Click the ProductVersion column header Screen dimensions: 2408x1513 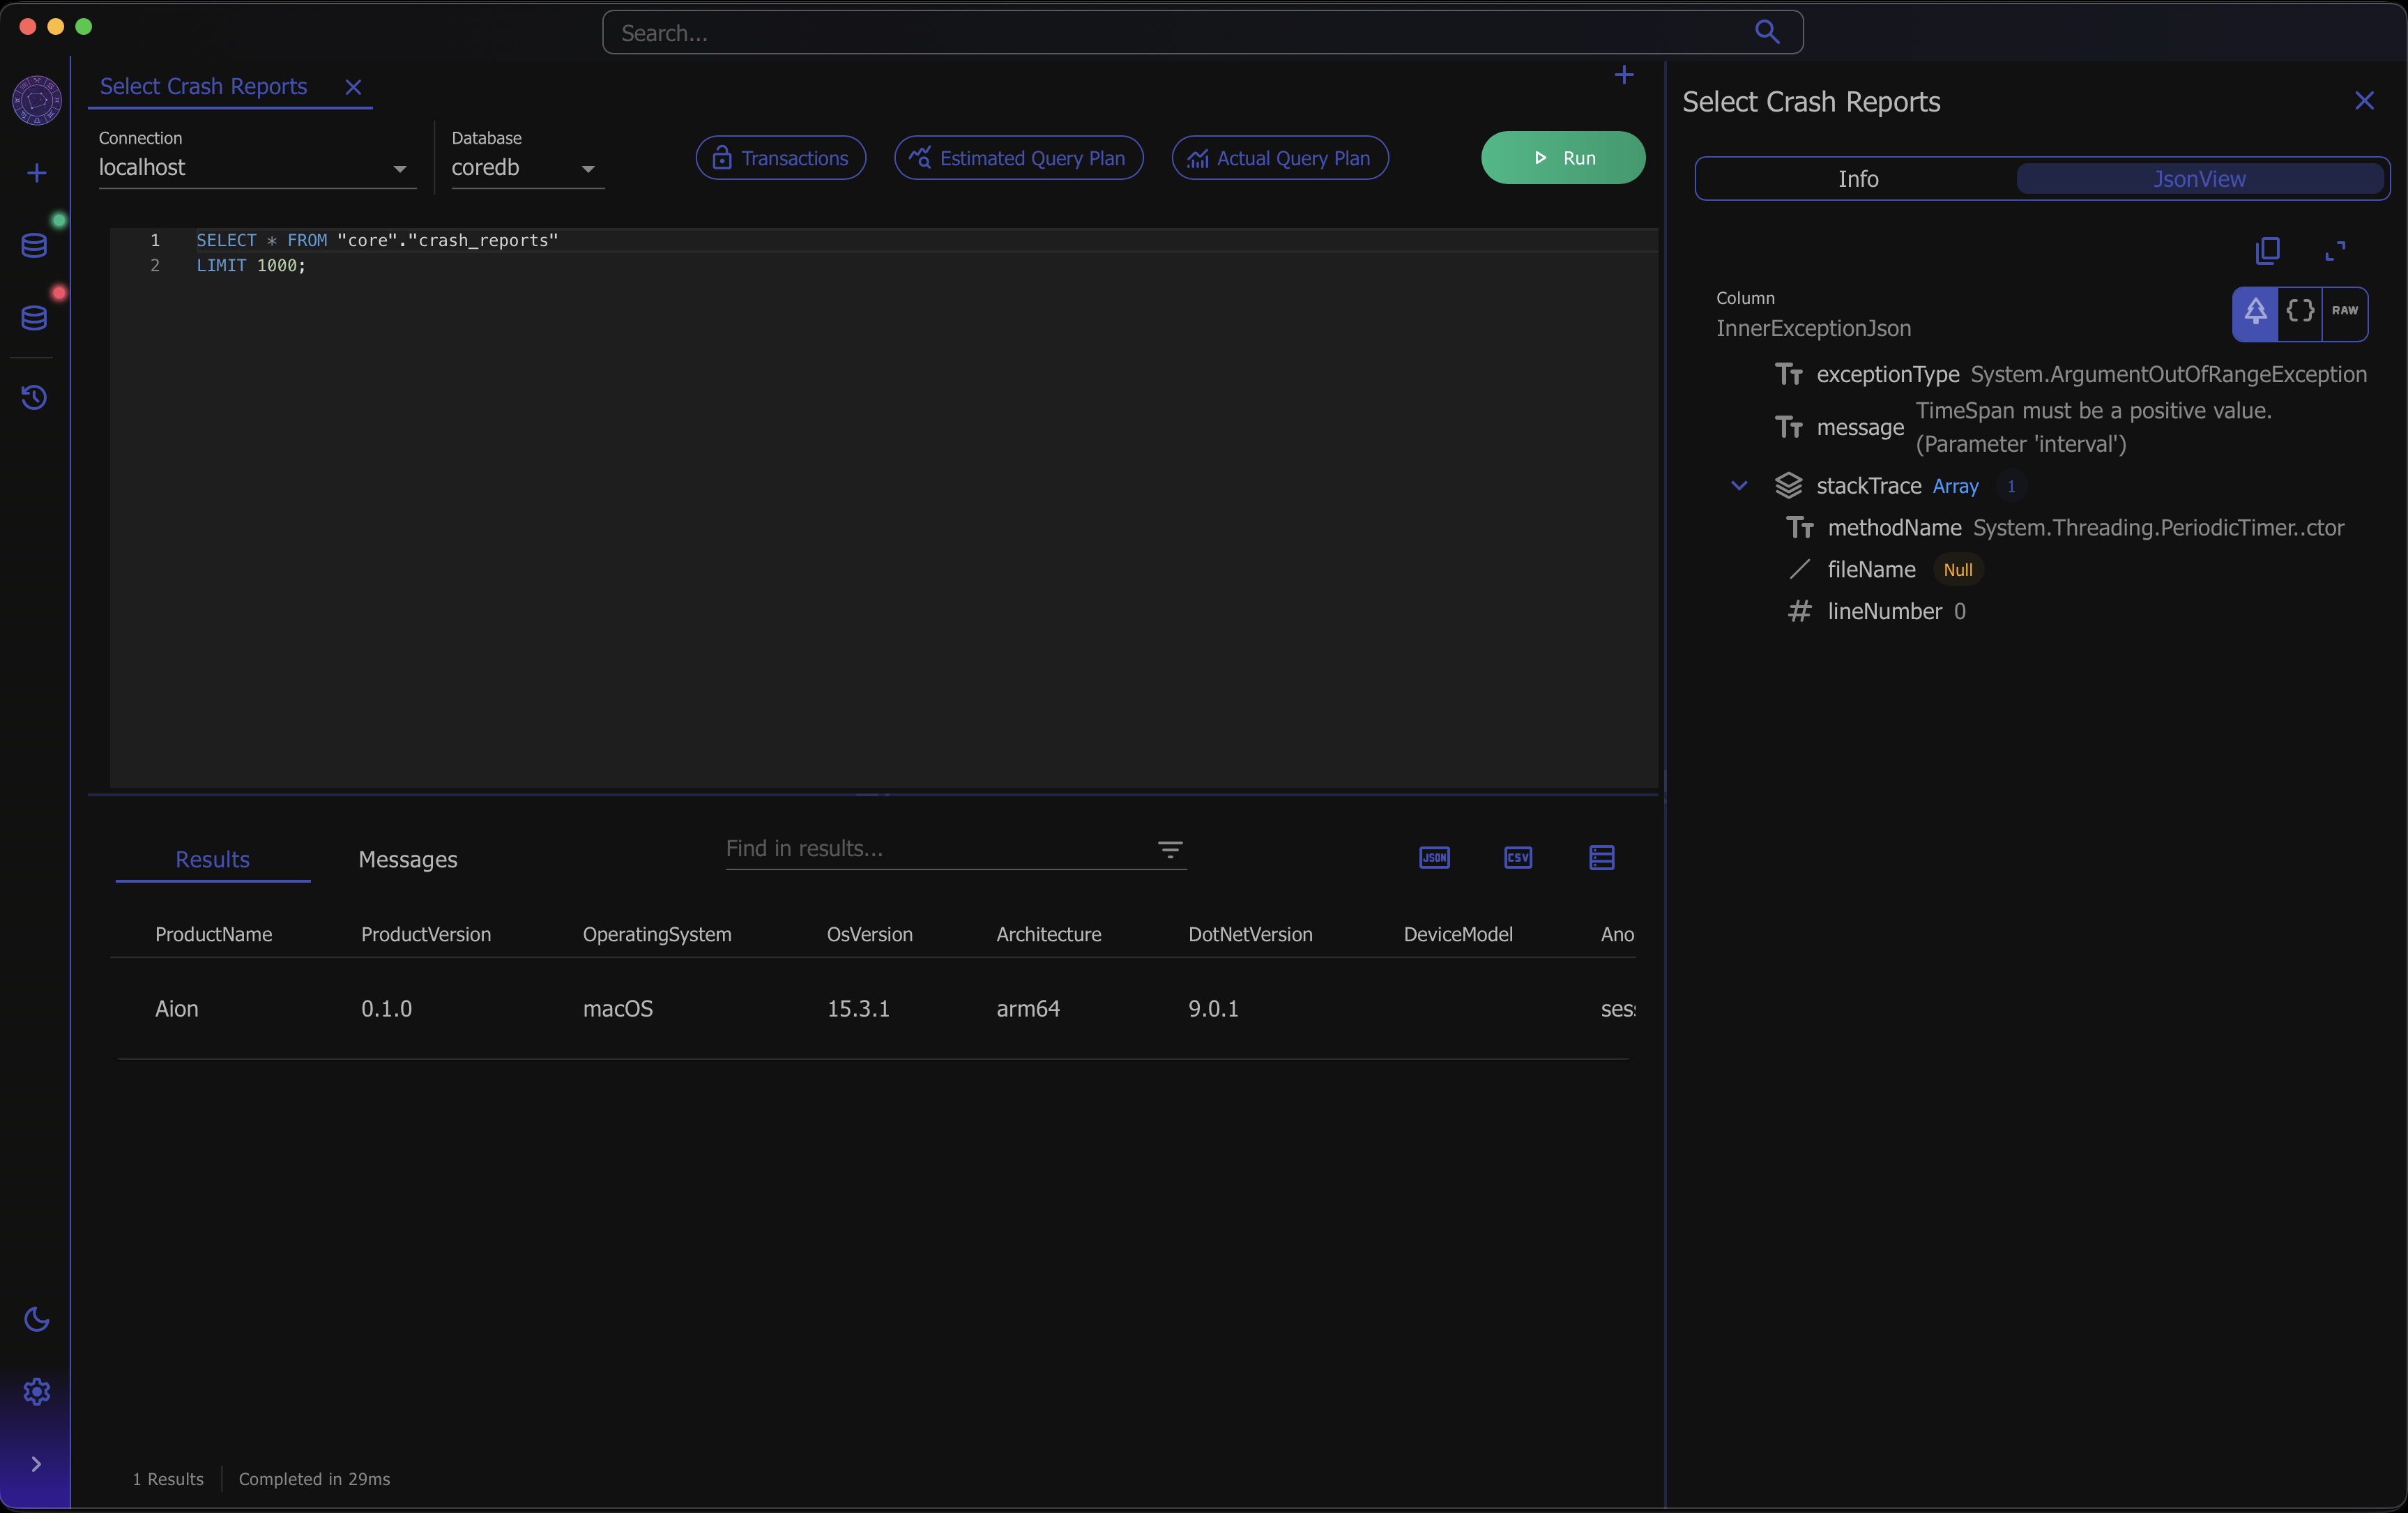click(x=426, y=934)
